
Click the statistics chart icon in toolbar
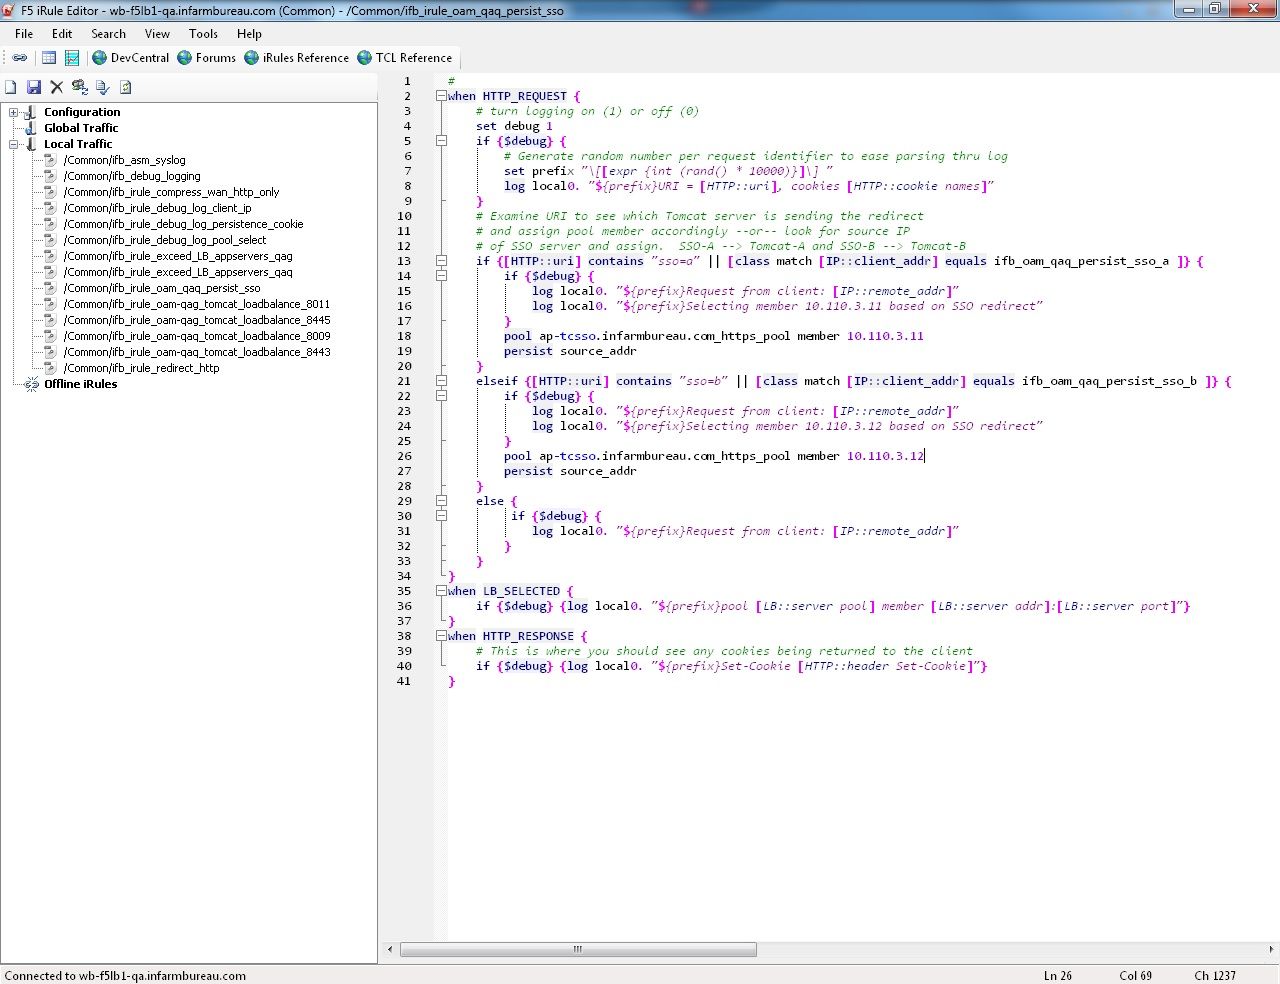coord(72,58)
